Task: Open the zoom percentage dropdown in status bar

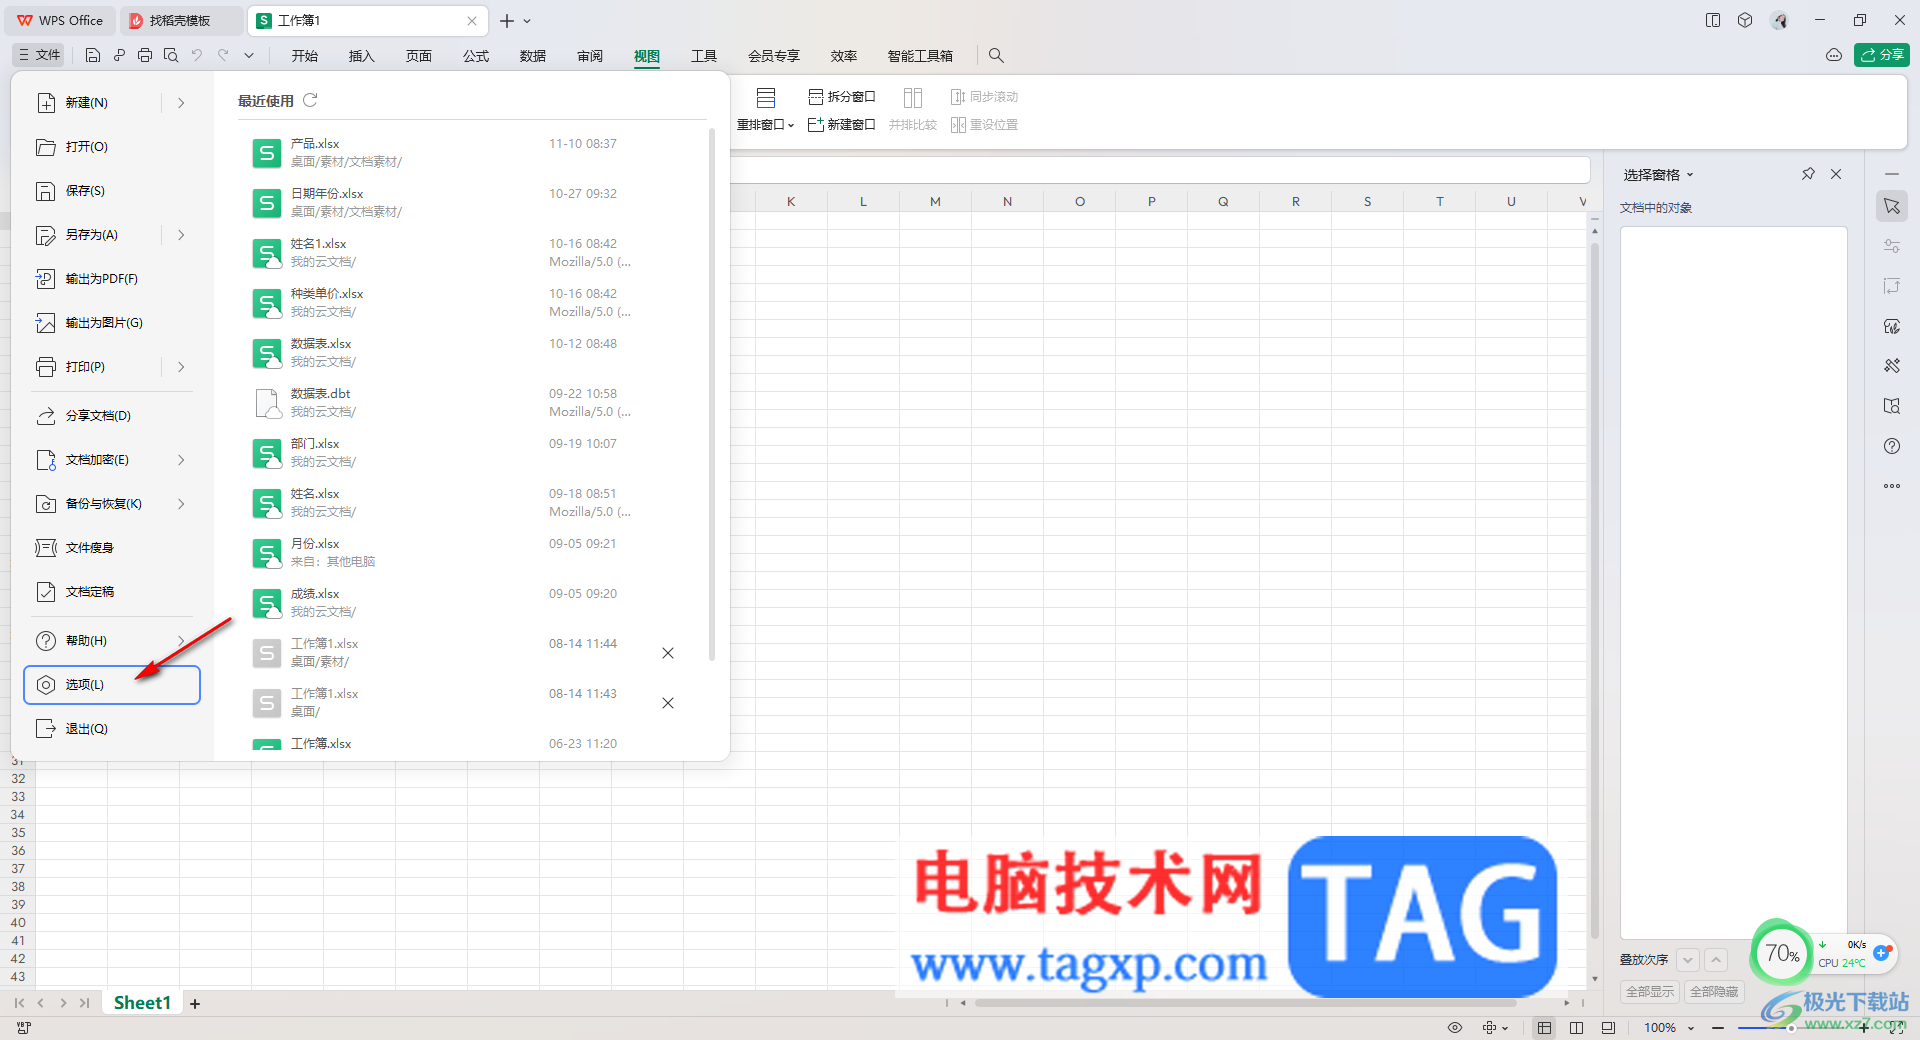Action: pos(1691,1028)
